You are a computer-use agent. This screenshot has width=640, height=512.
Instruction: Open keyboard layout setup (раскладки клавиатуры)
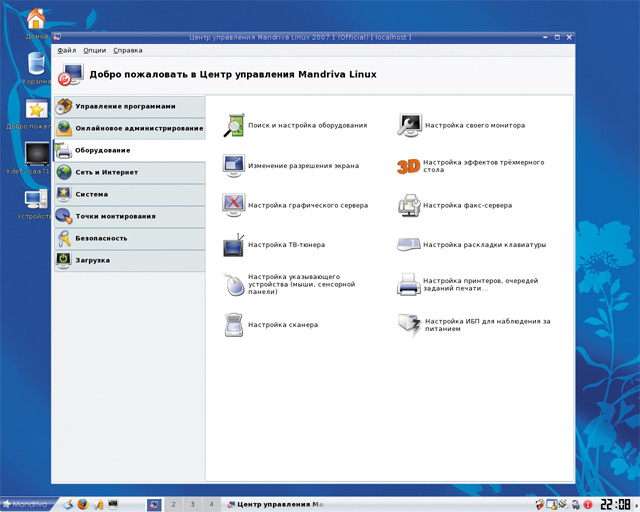coord(471,245)
